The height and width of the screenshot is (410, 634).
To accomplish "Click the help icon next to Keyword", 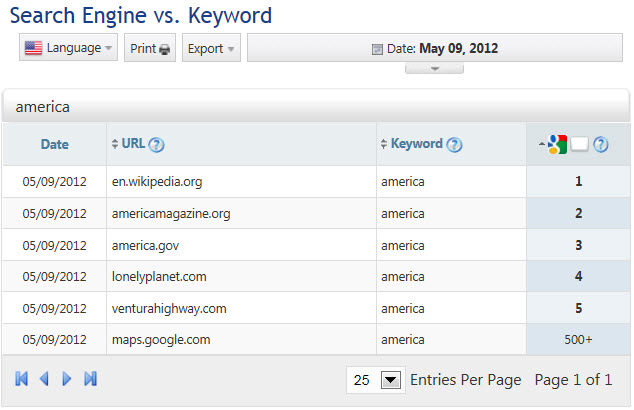I will [x=454, y=144].
